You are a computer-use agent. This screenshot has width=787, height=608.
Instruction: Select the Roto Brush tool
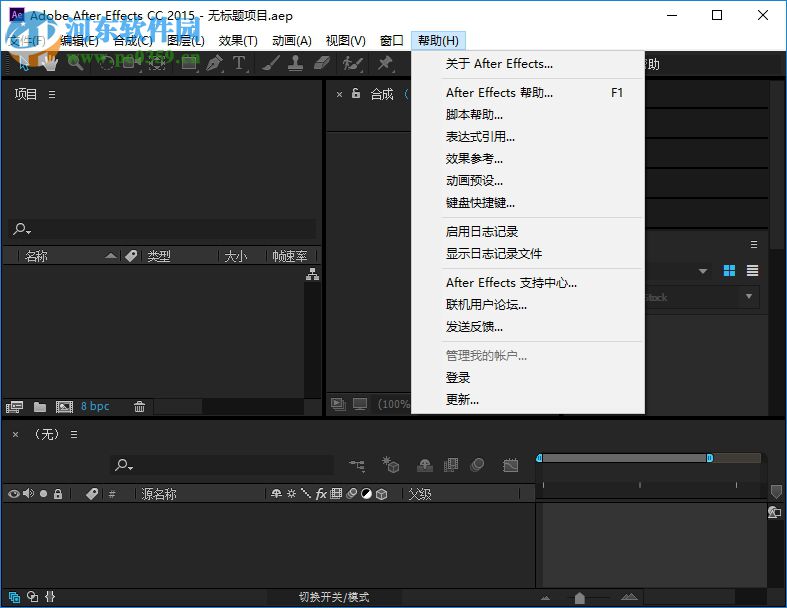(x=352, y=63)
